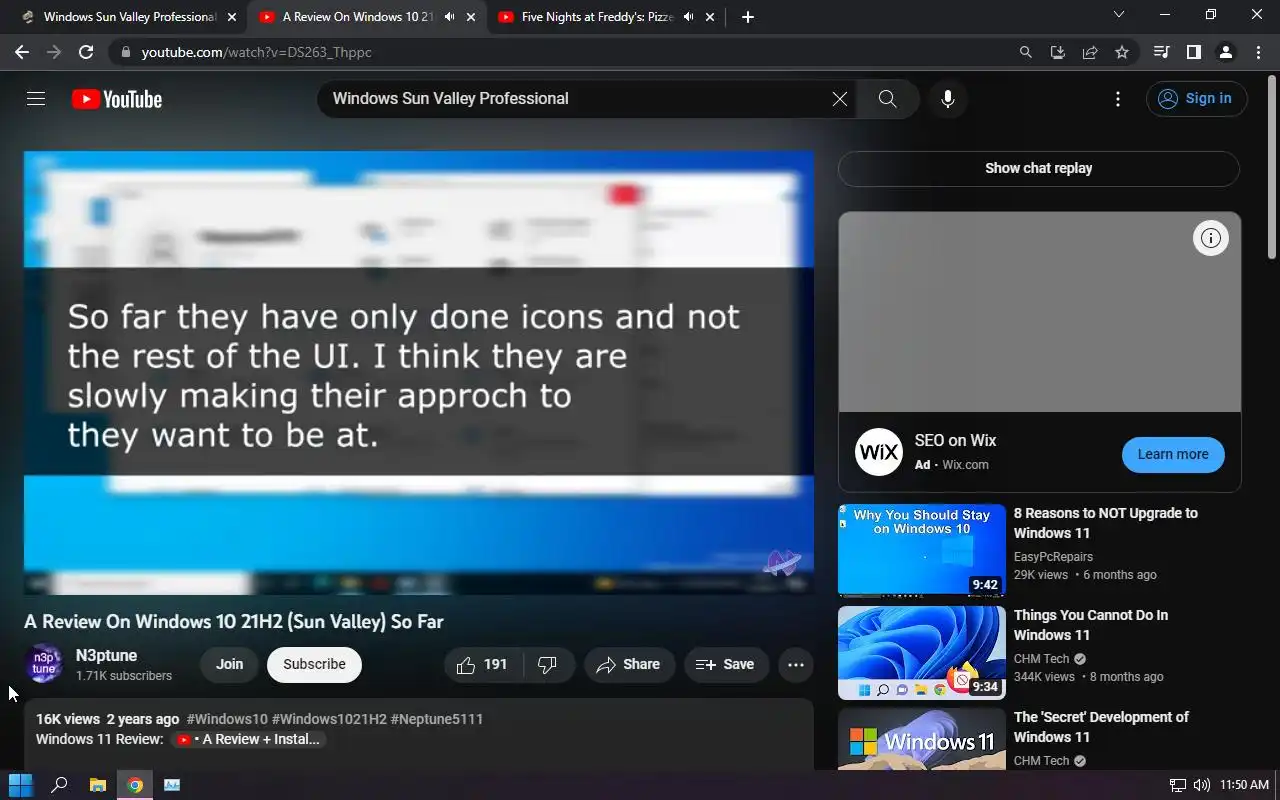The height and width of the screenshot is (800, 1280).
Task: Install YouTube app icon in address bar
Action: (1057, 52)
